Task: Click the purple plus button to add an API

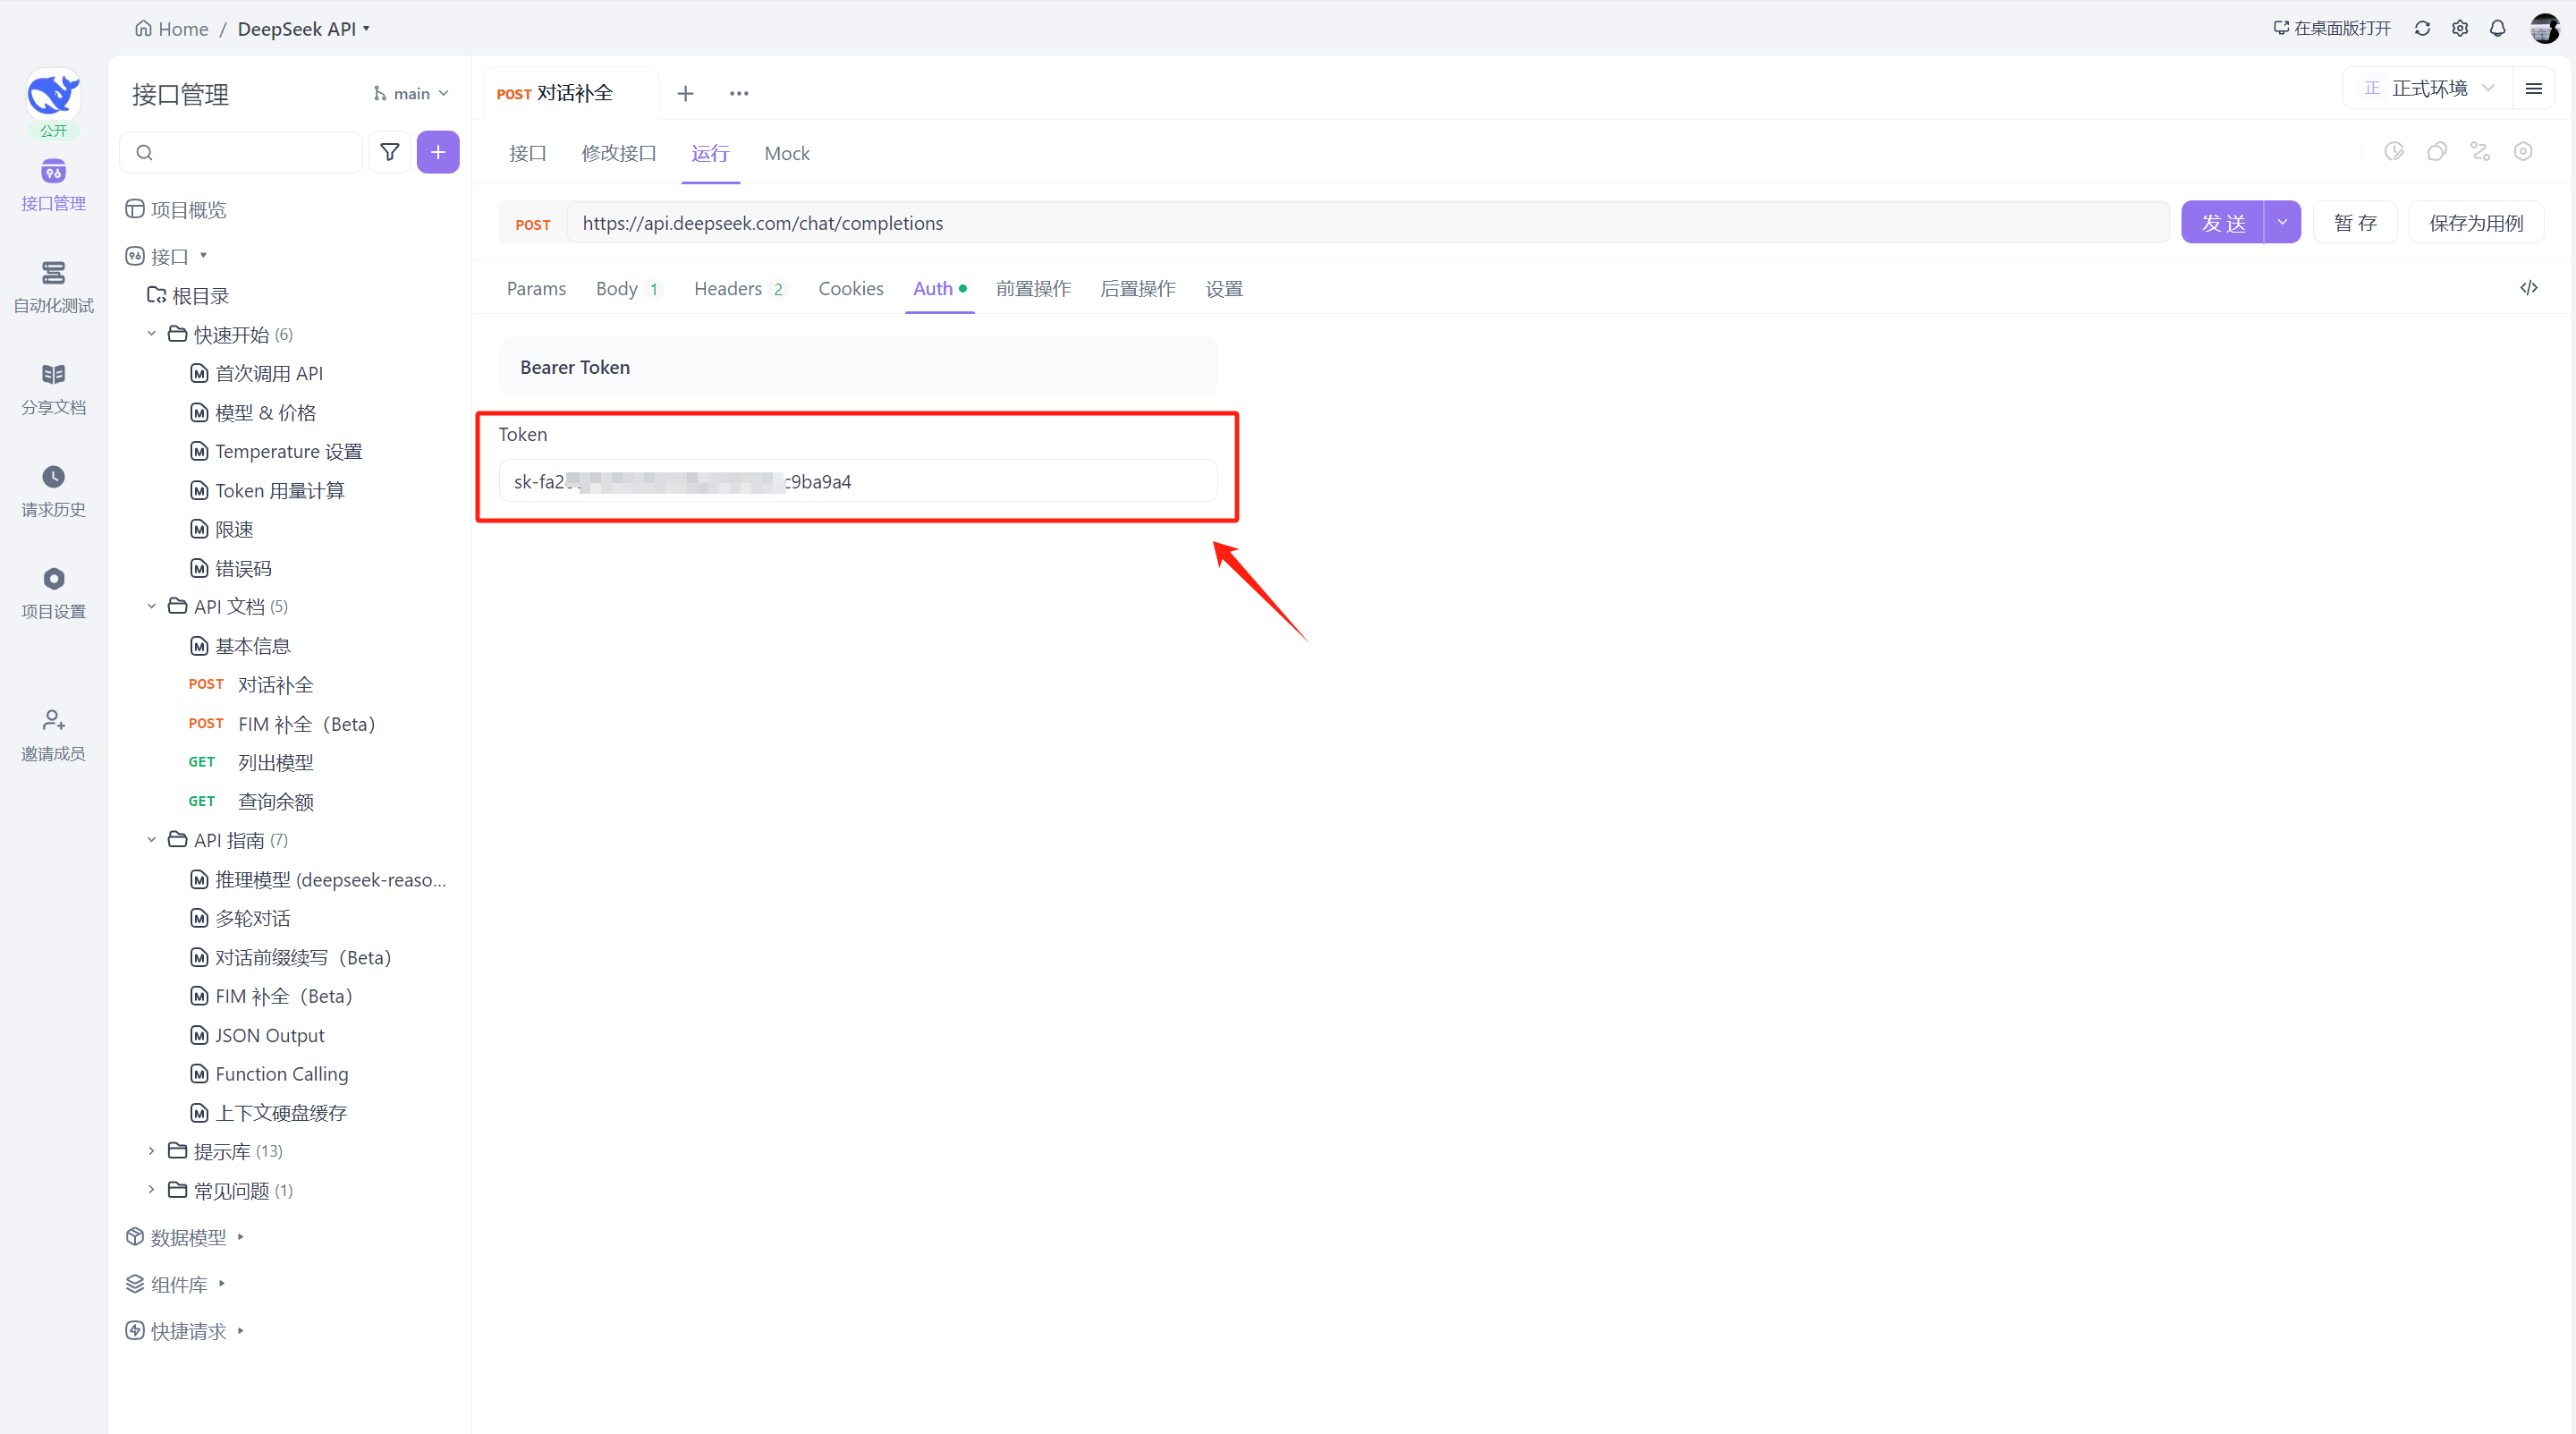Action: [438, 152]
